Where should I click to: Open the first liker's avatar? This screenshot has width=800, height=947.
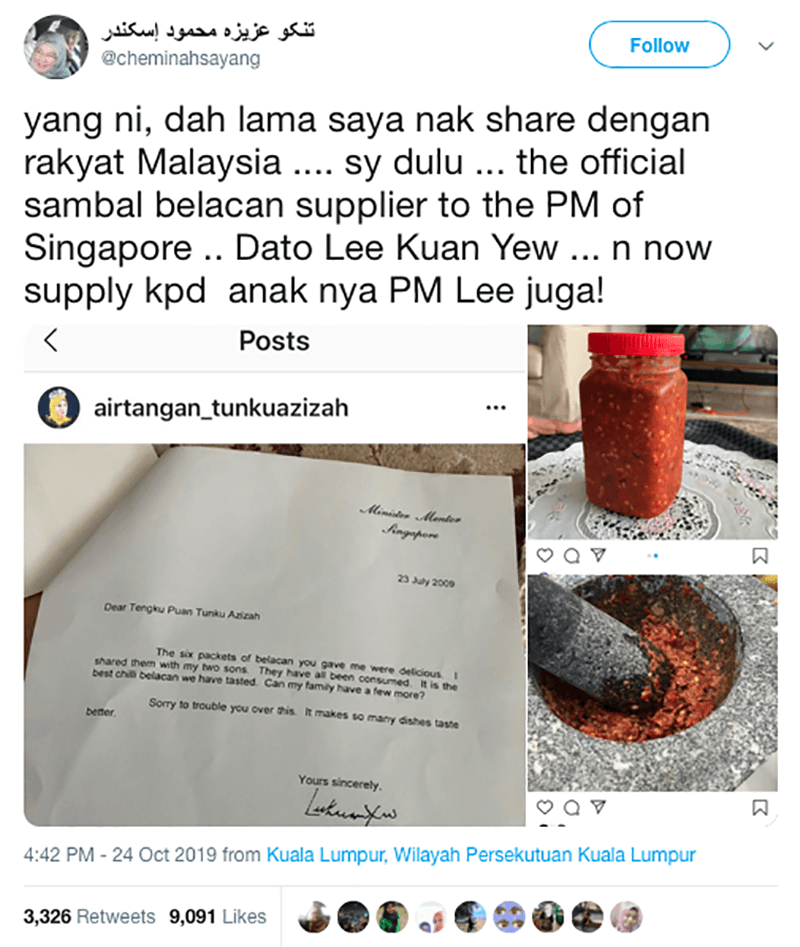pyautogui.click(x=314, y=917)
